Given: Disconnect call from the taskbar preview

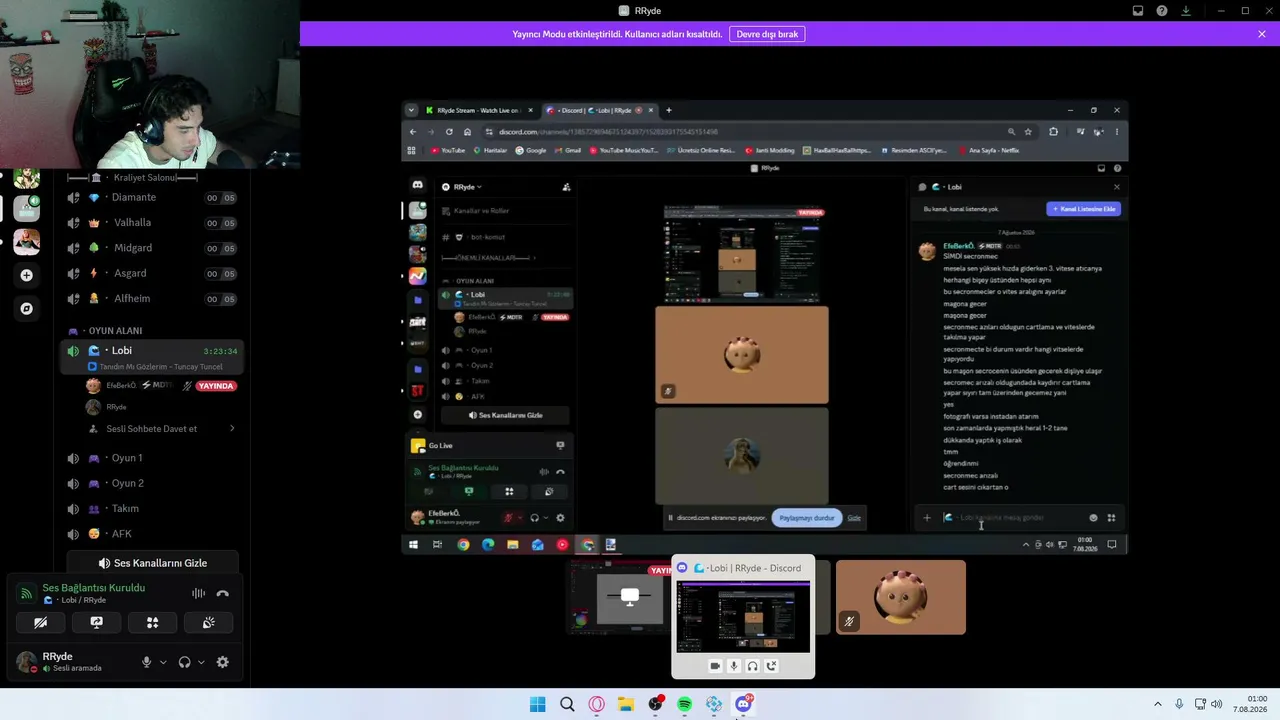Looking at the screenshot, I should click(x=772, y=666).
